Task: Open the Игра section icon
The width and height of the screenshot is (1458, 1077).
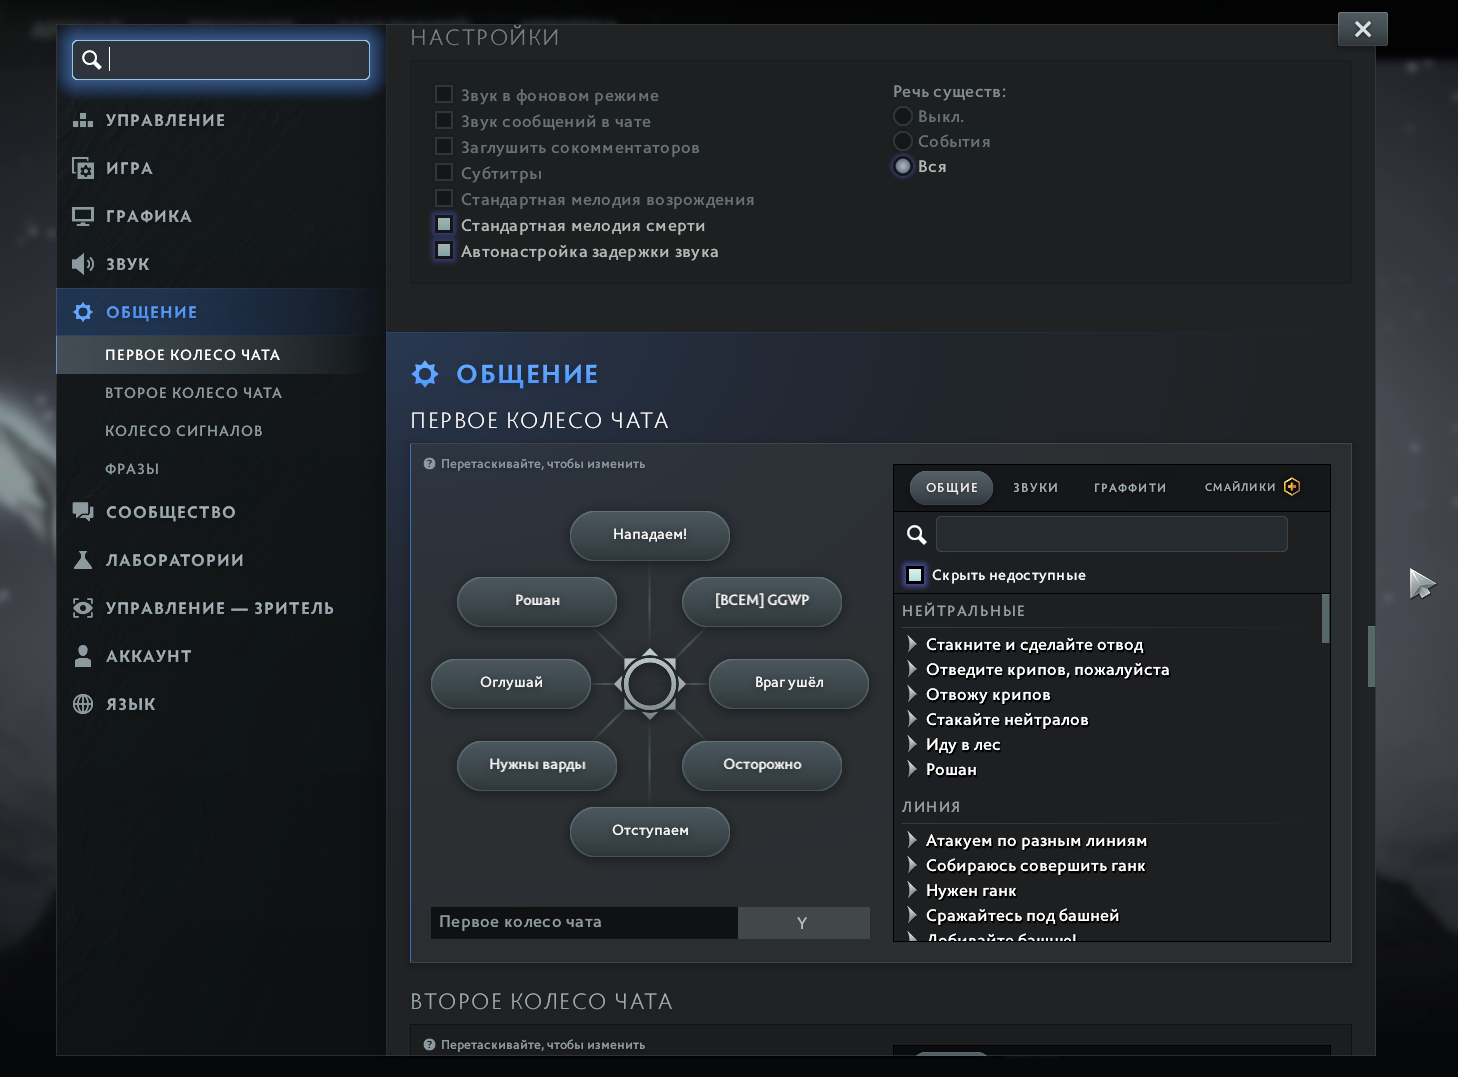Action: coord(83,168)
